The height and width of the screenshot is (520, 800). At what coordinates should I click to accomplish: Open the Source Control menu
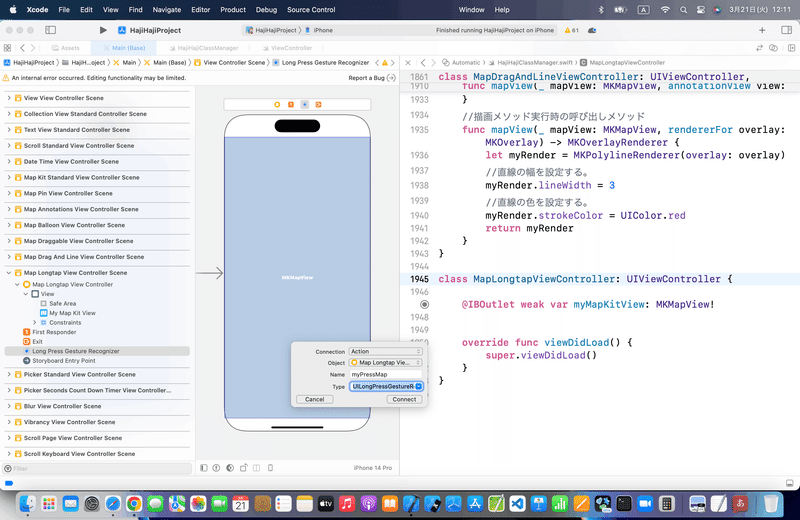point(311,10)
